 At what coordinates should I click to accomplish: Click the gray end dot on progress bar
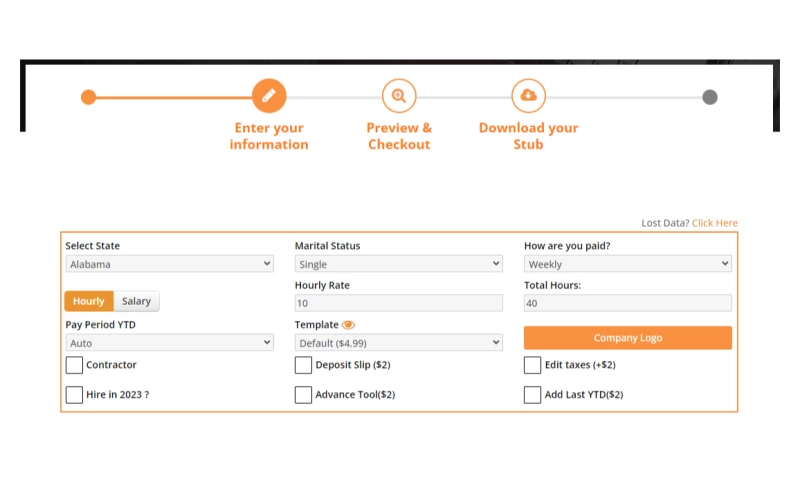[710, 97]
